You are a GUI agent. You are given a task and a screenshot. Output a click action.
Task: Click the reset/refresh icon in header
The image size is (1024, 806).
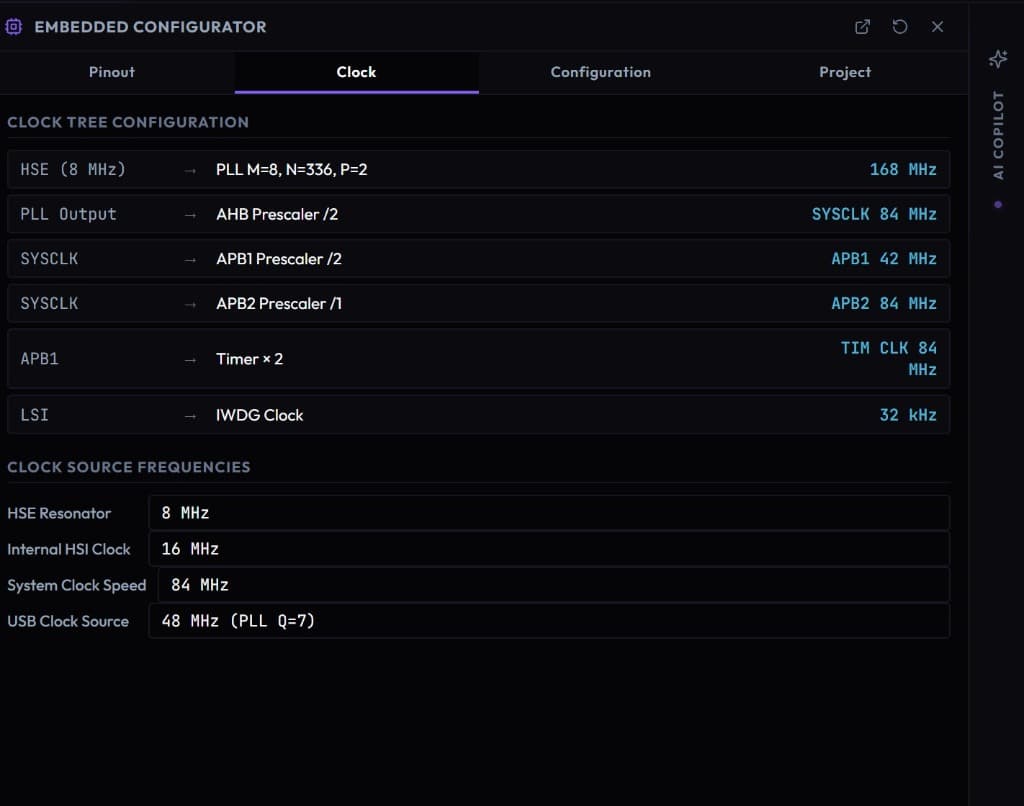click(x=900, y=27)
